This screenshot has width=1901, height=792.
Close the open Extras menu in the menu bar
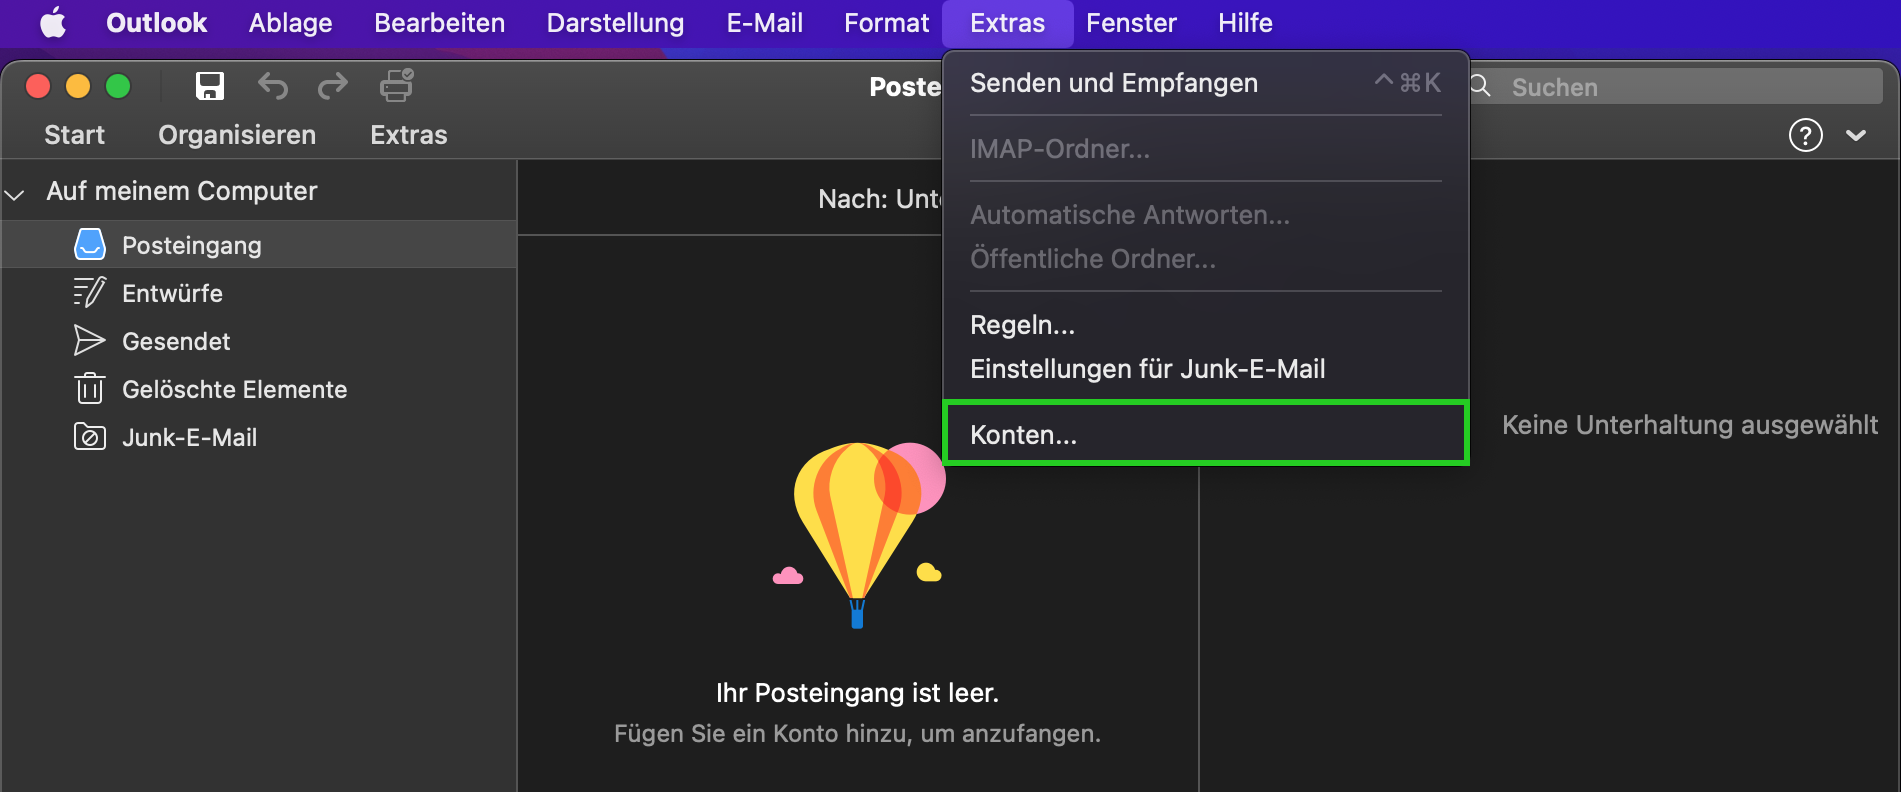(x=1007, y=22)
